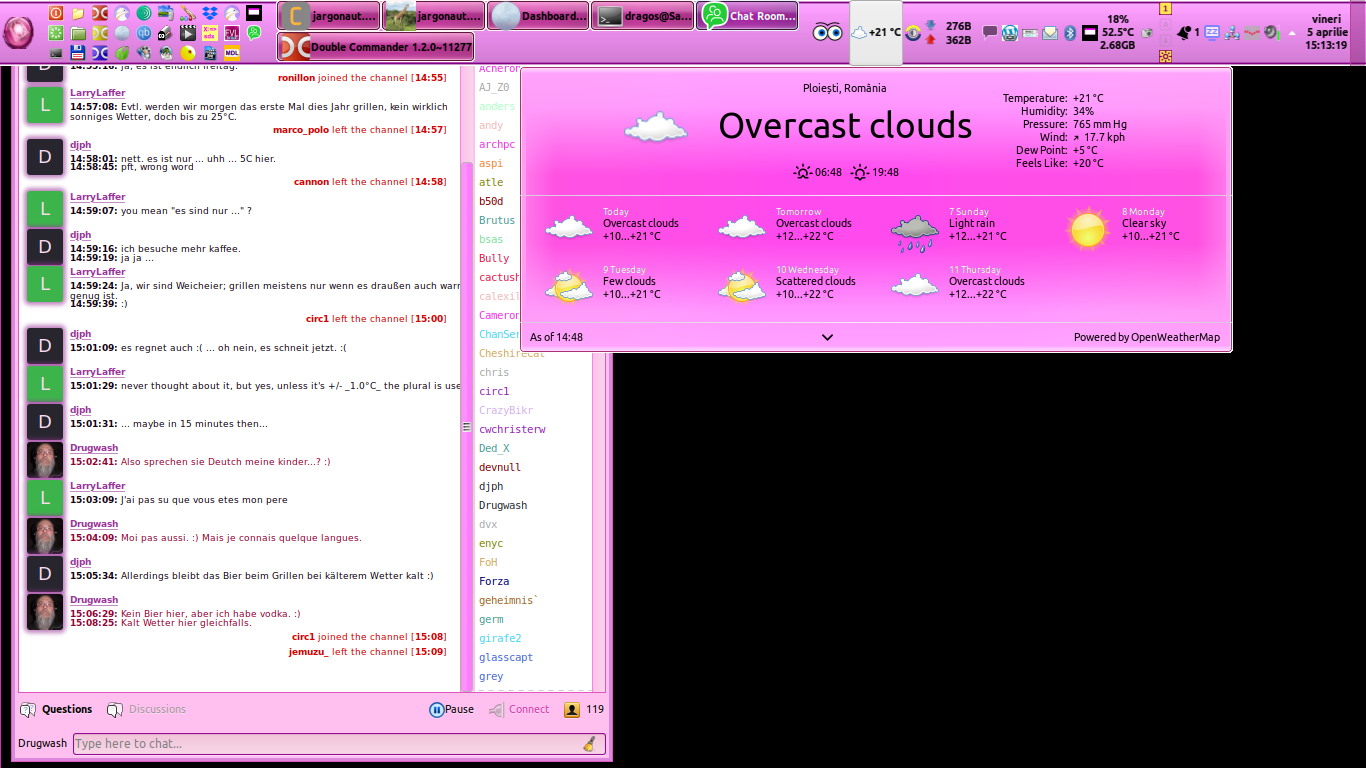
Task: Launch the blue Double Commander shortcut
Action: point(100,52)
